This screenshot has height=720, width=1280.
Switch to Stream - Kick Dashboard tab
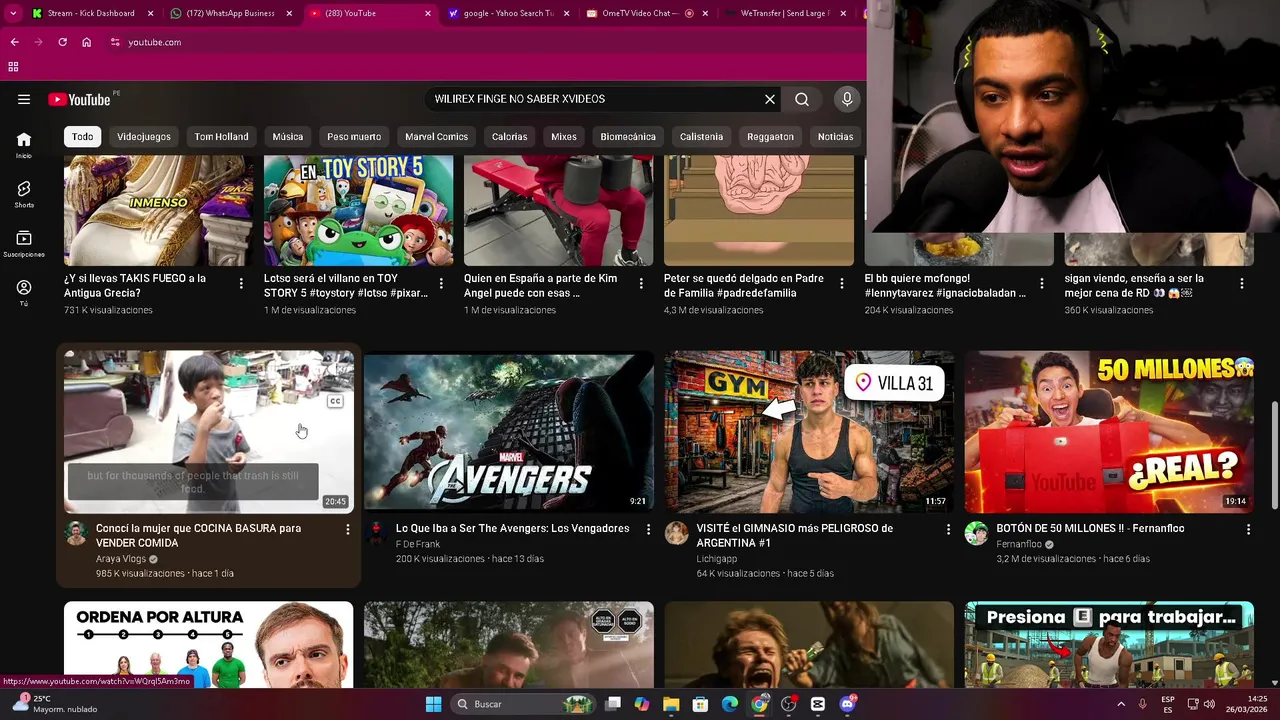click(x=91, y=13)
